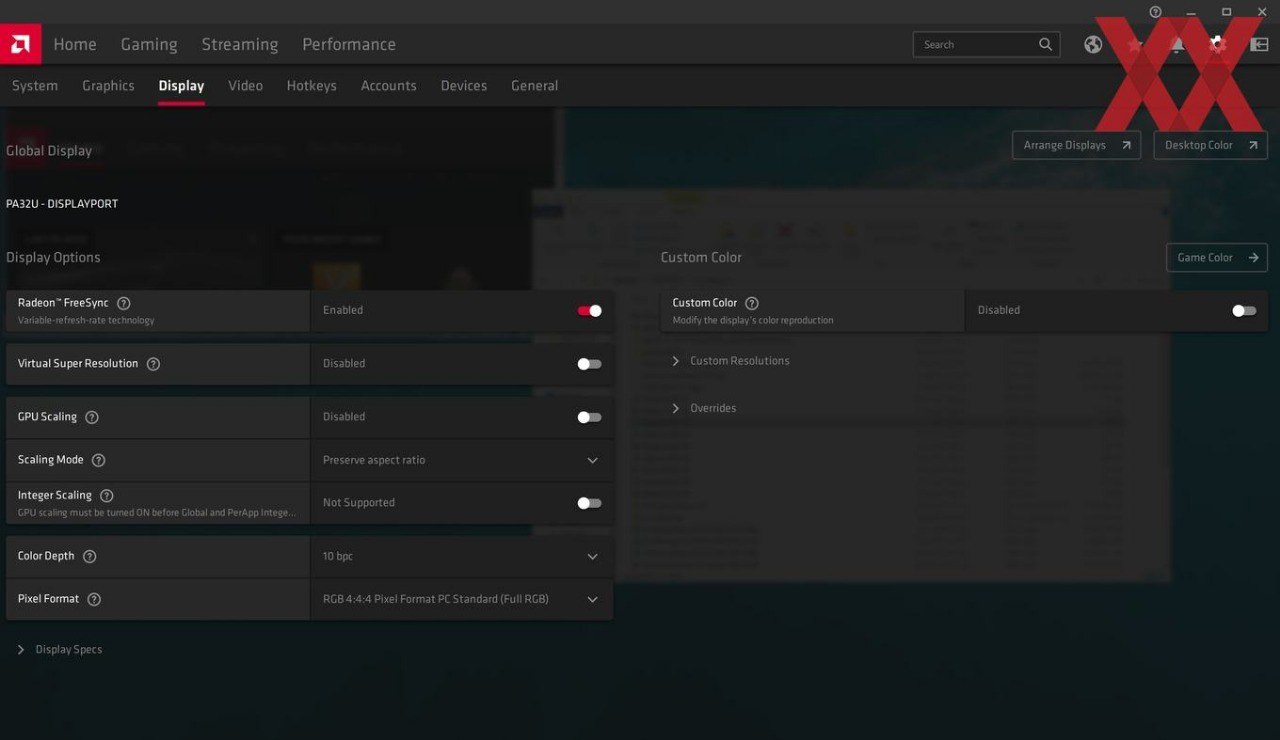The height and width of the screenshot is (740, 1280).
Task: Click the search magnifier icon
Action: point(1045,44)
